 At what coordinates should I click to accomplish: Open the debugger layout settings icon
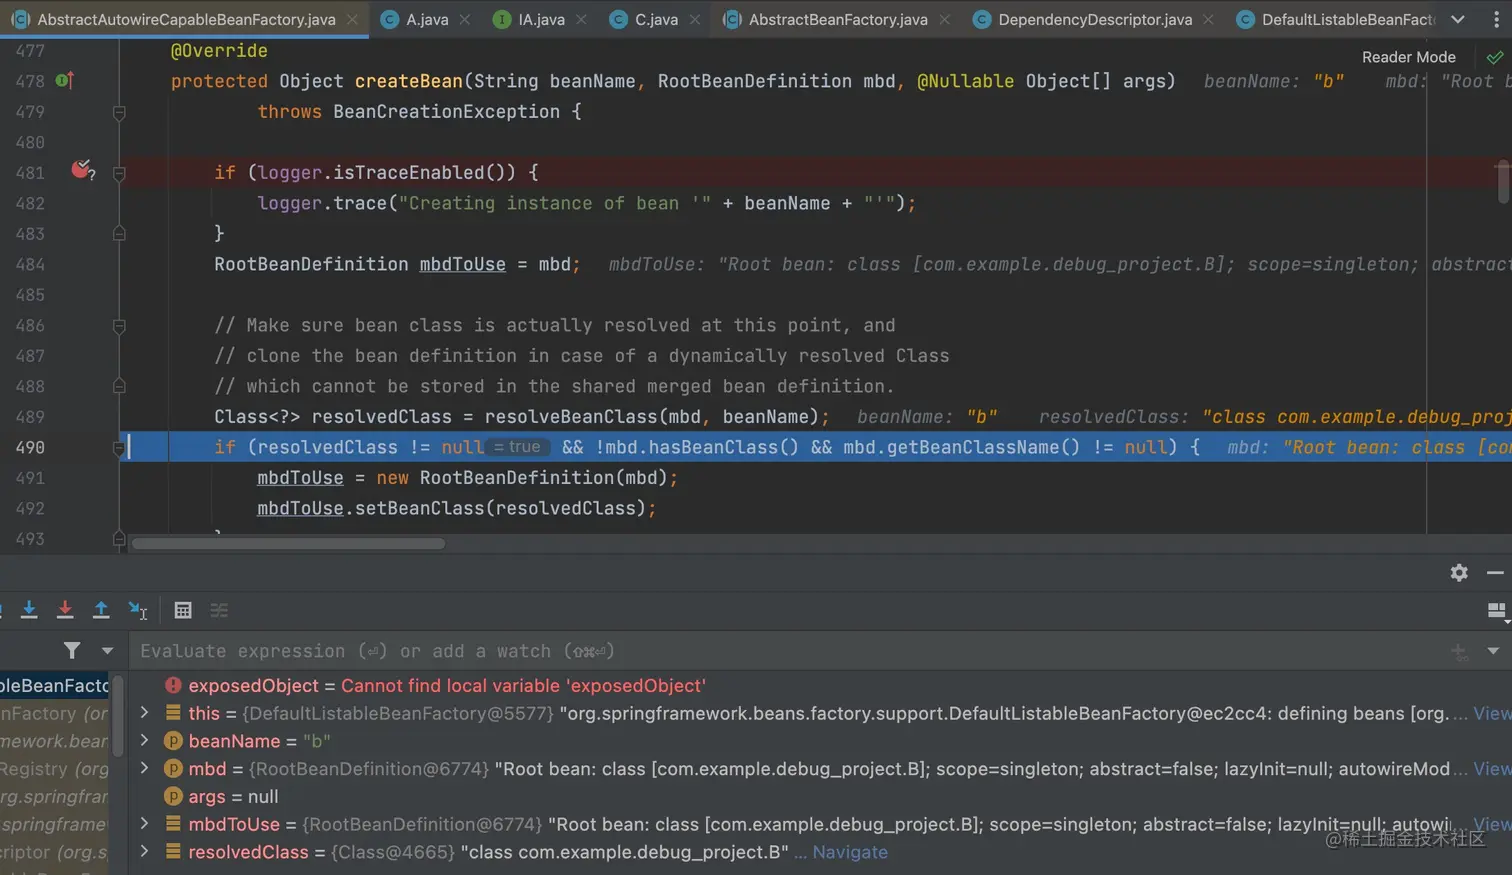[x=1497, y=611]
